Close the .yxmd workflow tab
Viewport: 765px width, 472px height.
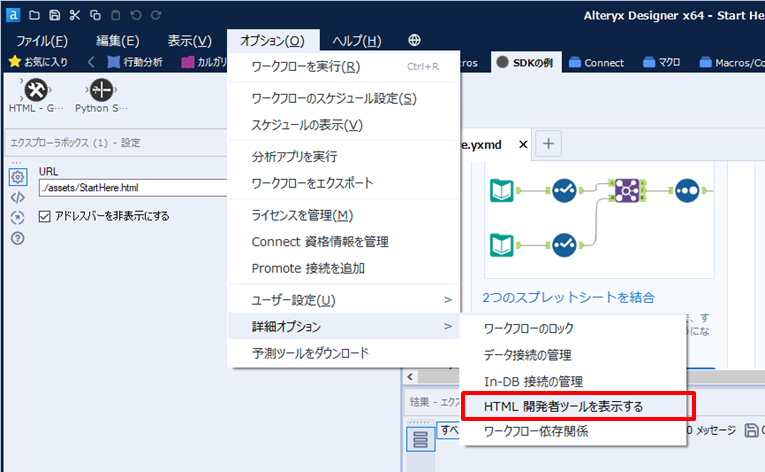pyautogui.click(x=523, y=144)
